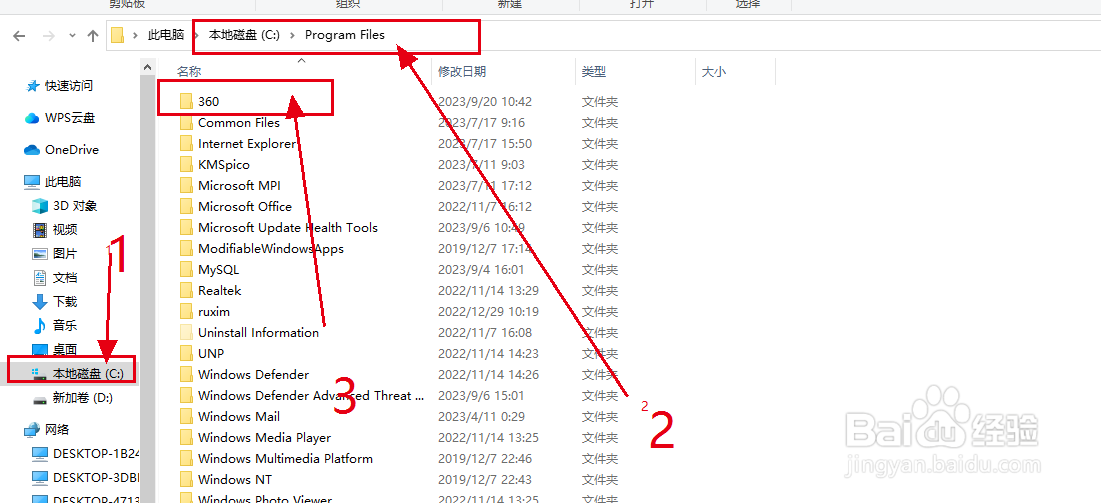Image resolution: width=1101 pixels, height=503 pixels.
Task: Select the 360 folder
Action: [209, 101]
